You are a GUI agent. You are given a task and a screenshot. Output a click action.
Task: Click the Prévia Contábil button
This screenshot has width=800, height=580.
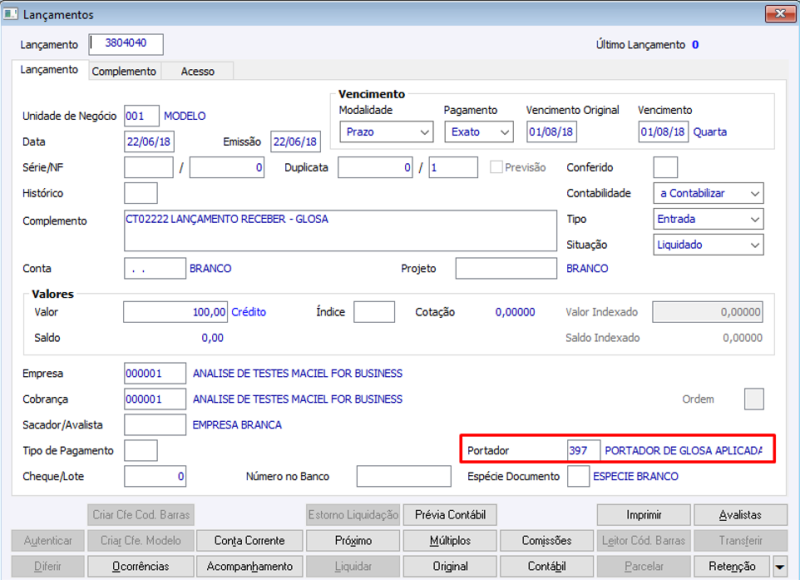coord(450,515)
